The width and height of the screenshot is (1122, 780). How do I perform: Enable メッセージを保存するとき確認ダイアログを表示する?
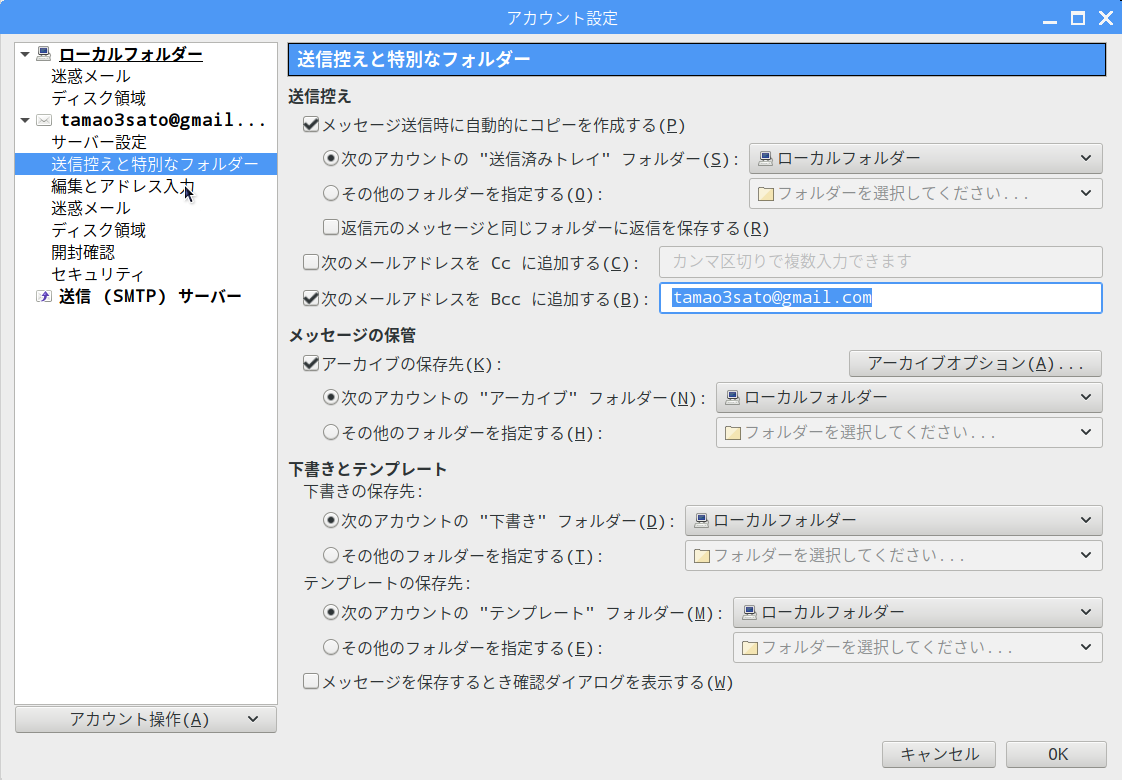tap(310, 682)
